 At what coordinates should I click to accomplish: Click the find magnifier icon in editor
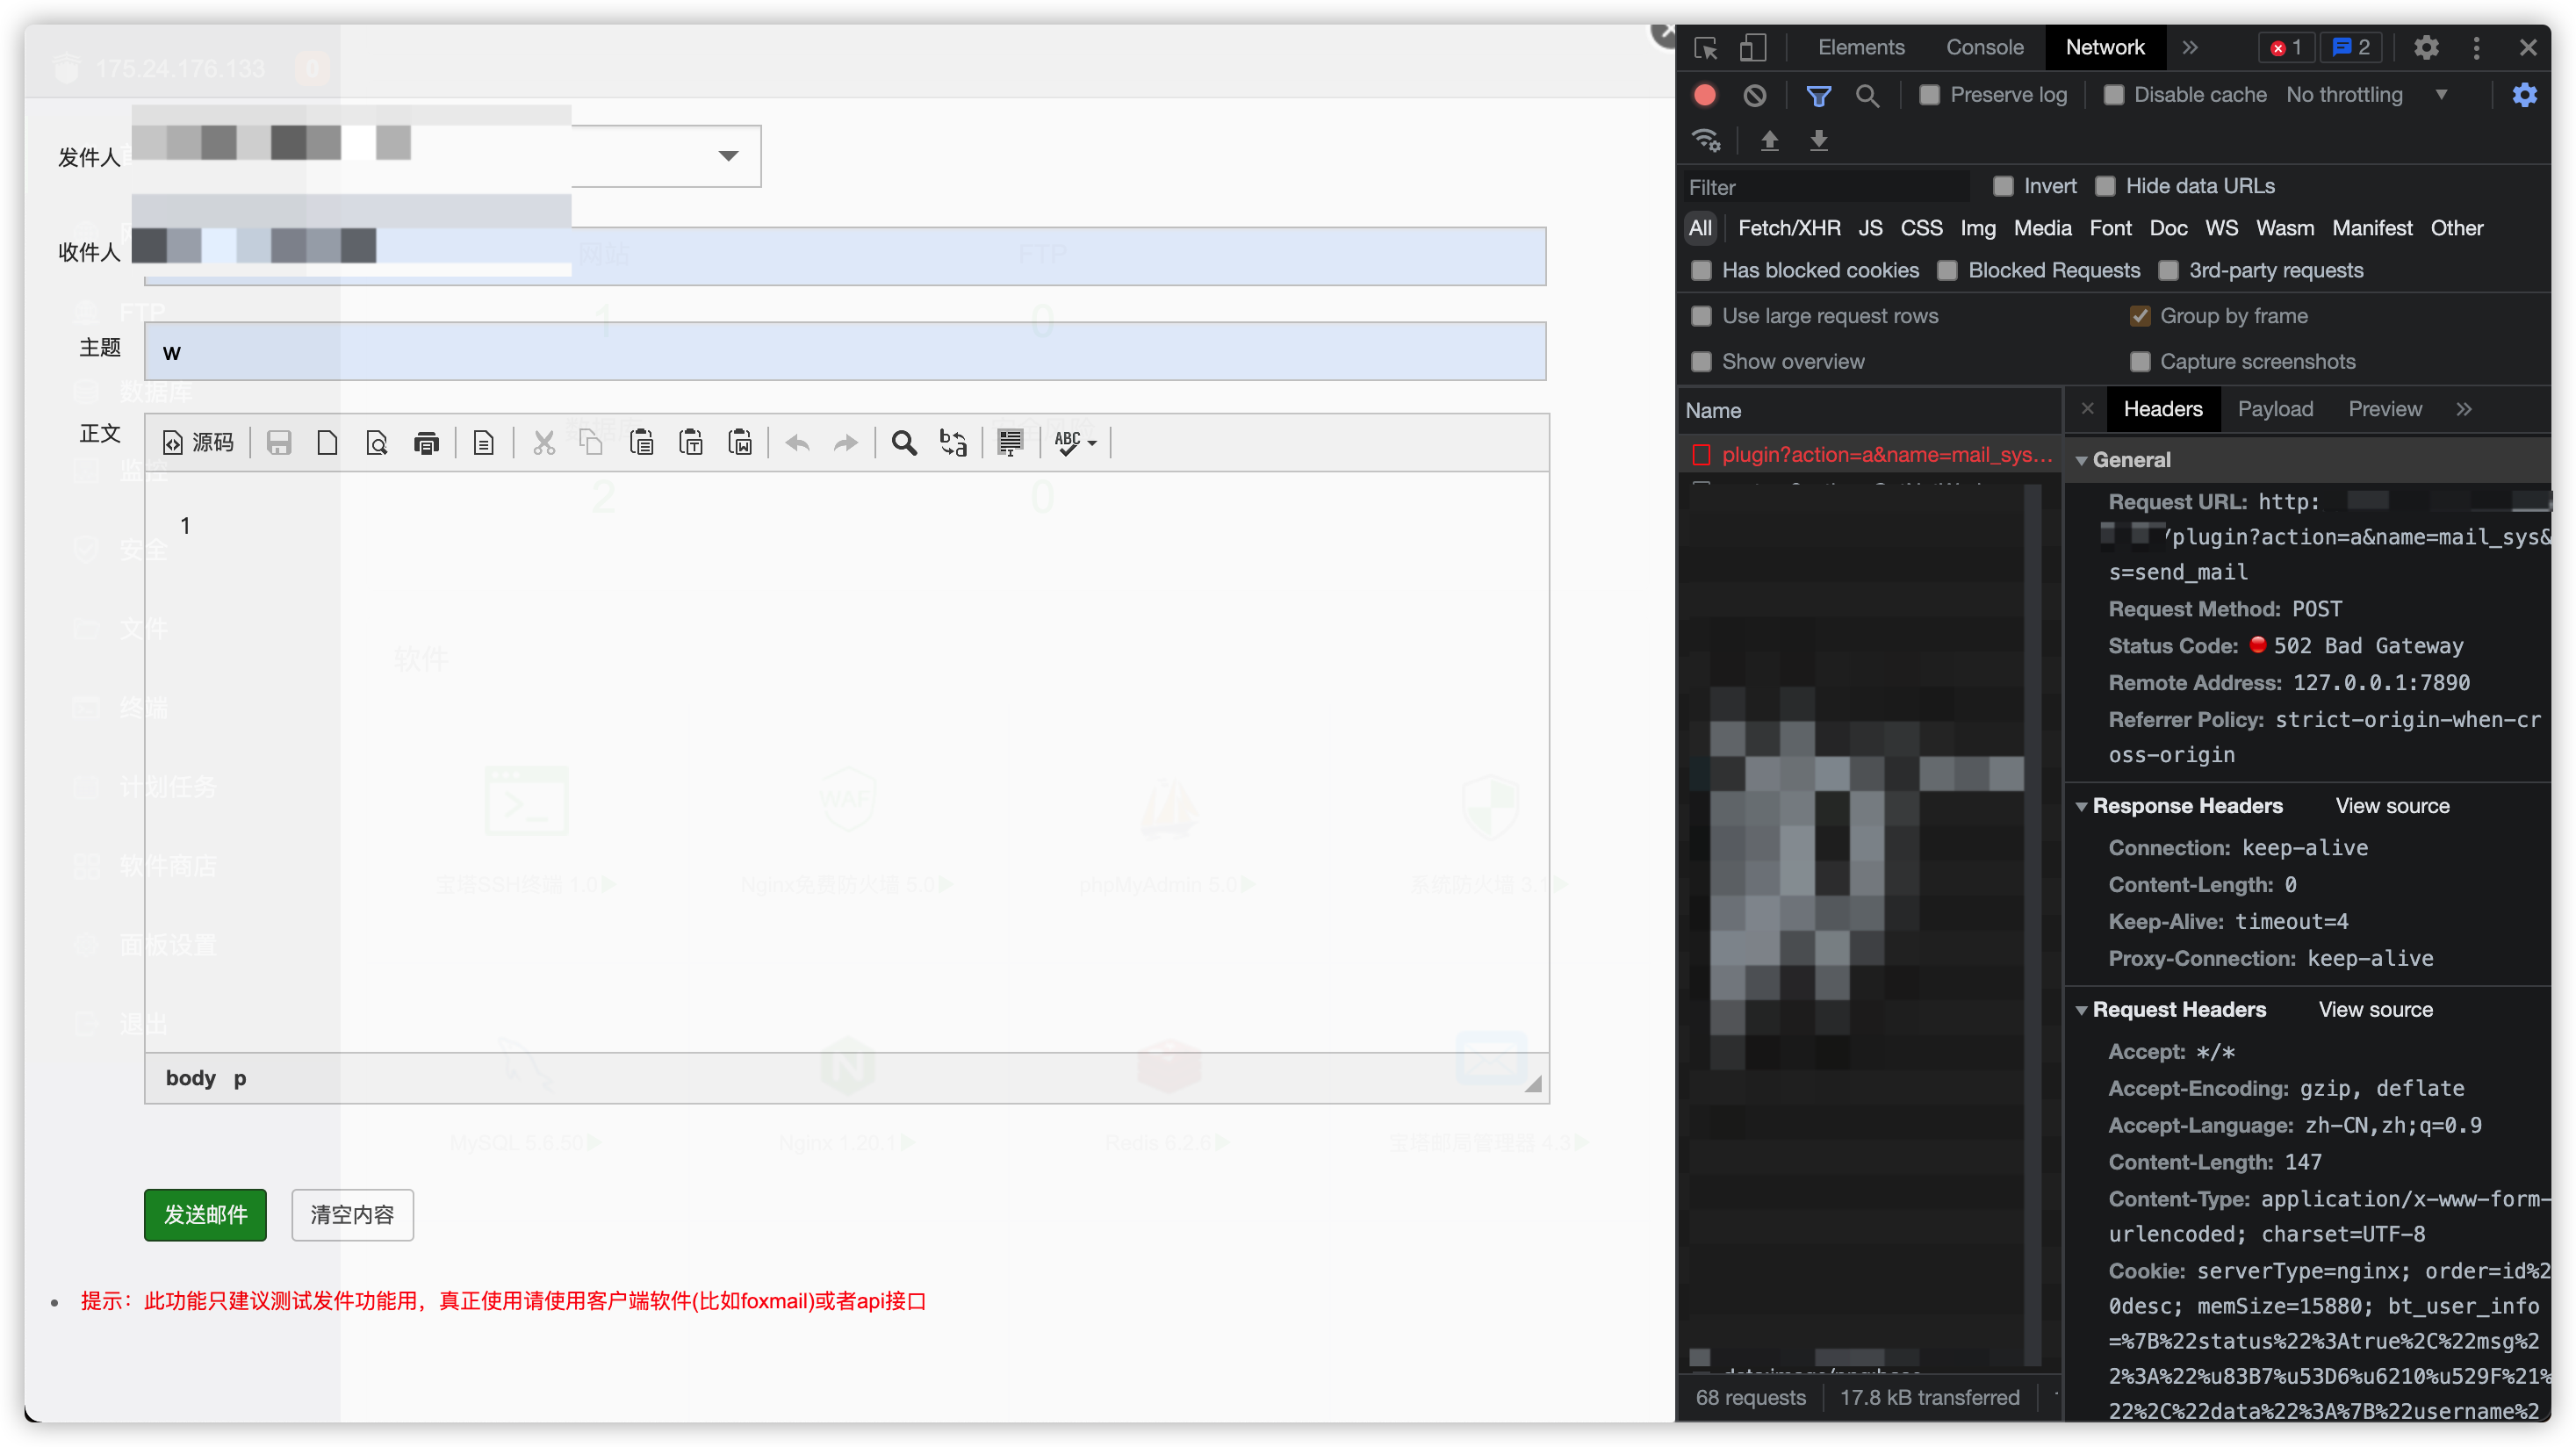click(x=904, y=442)
